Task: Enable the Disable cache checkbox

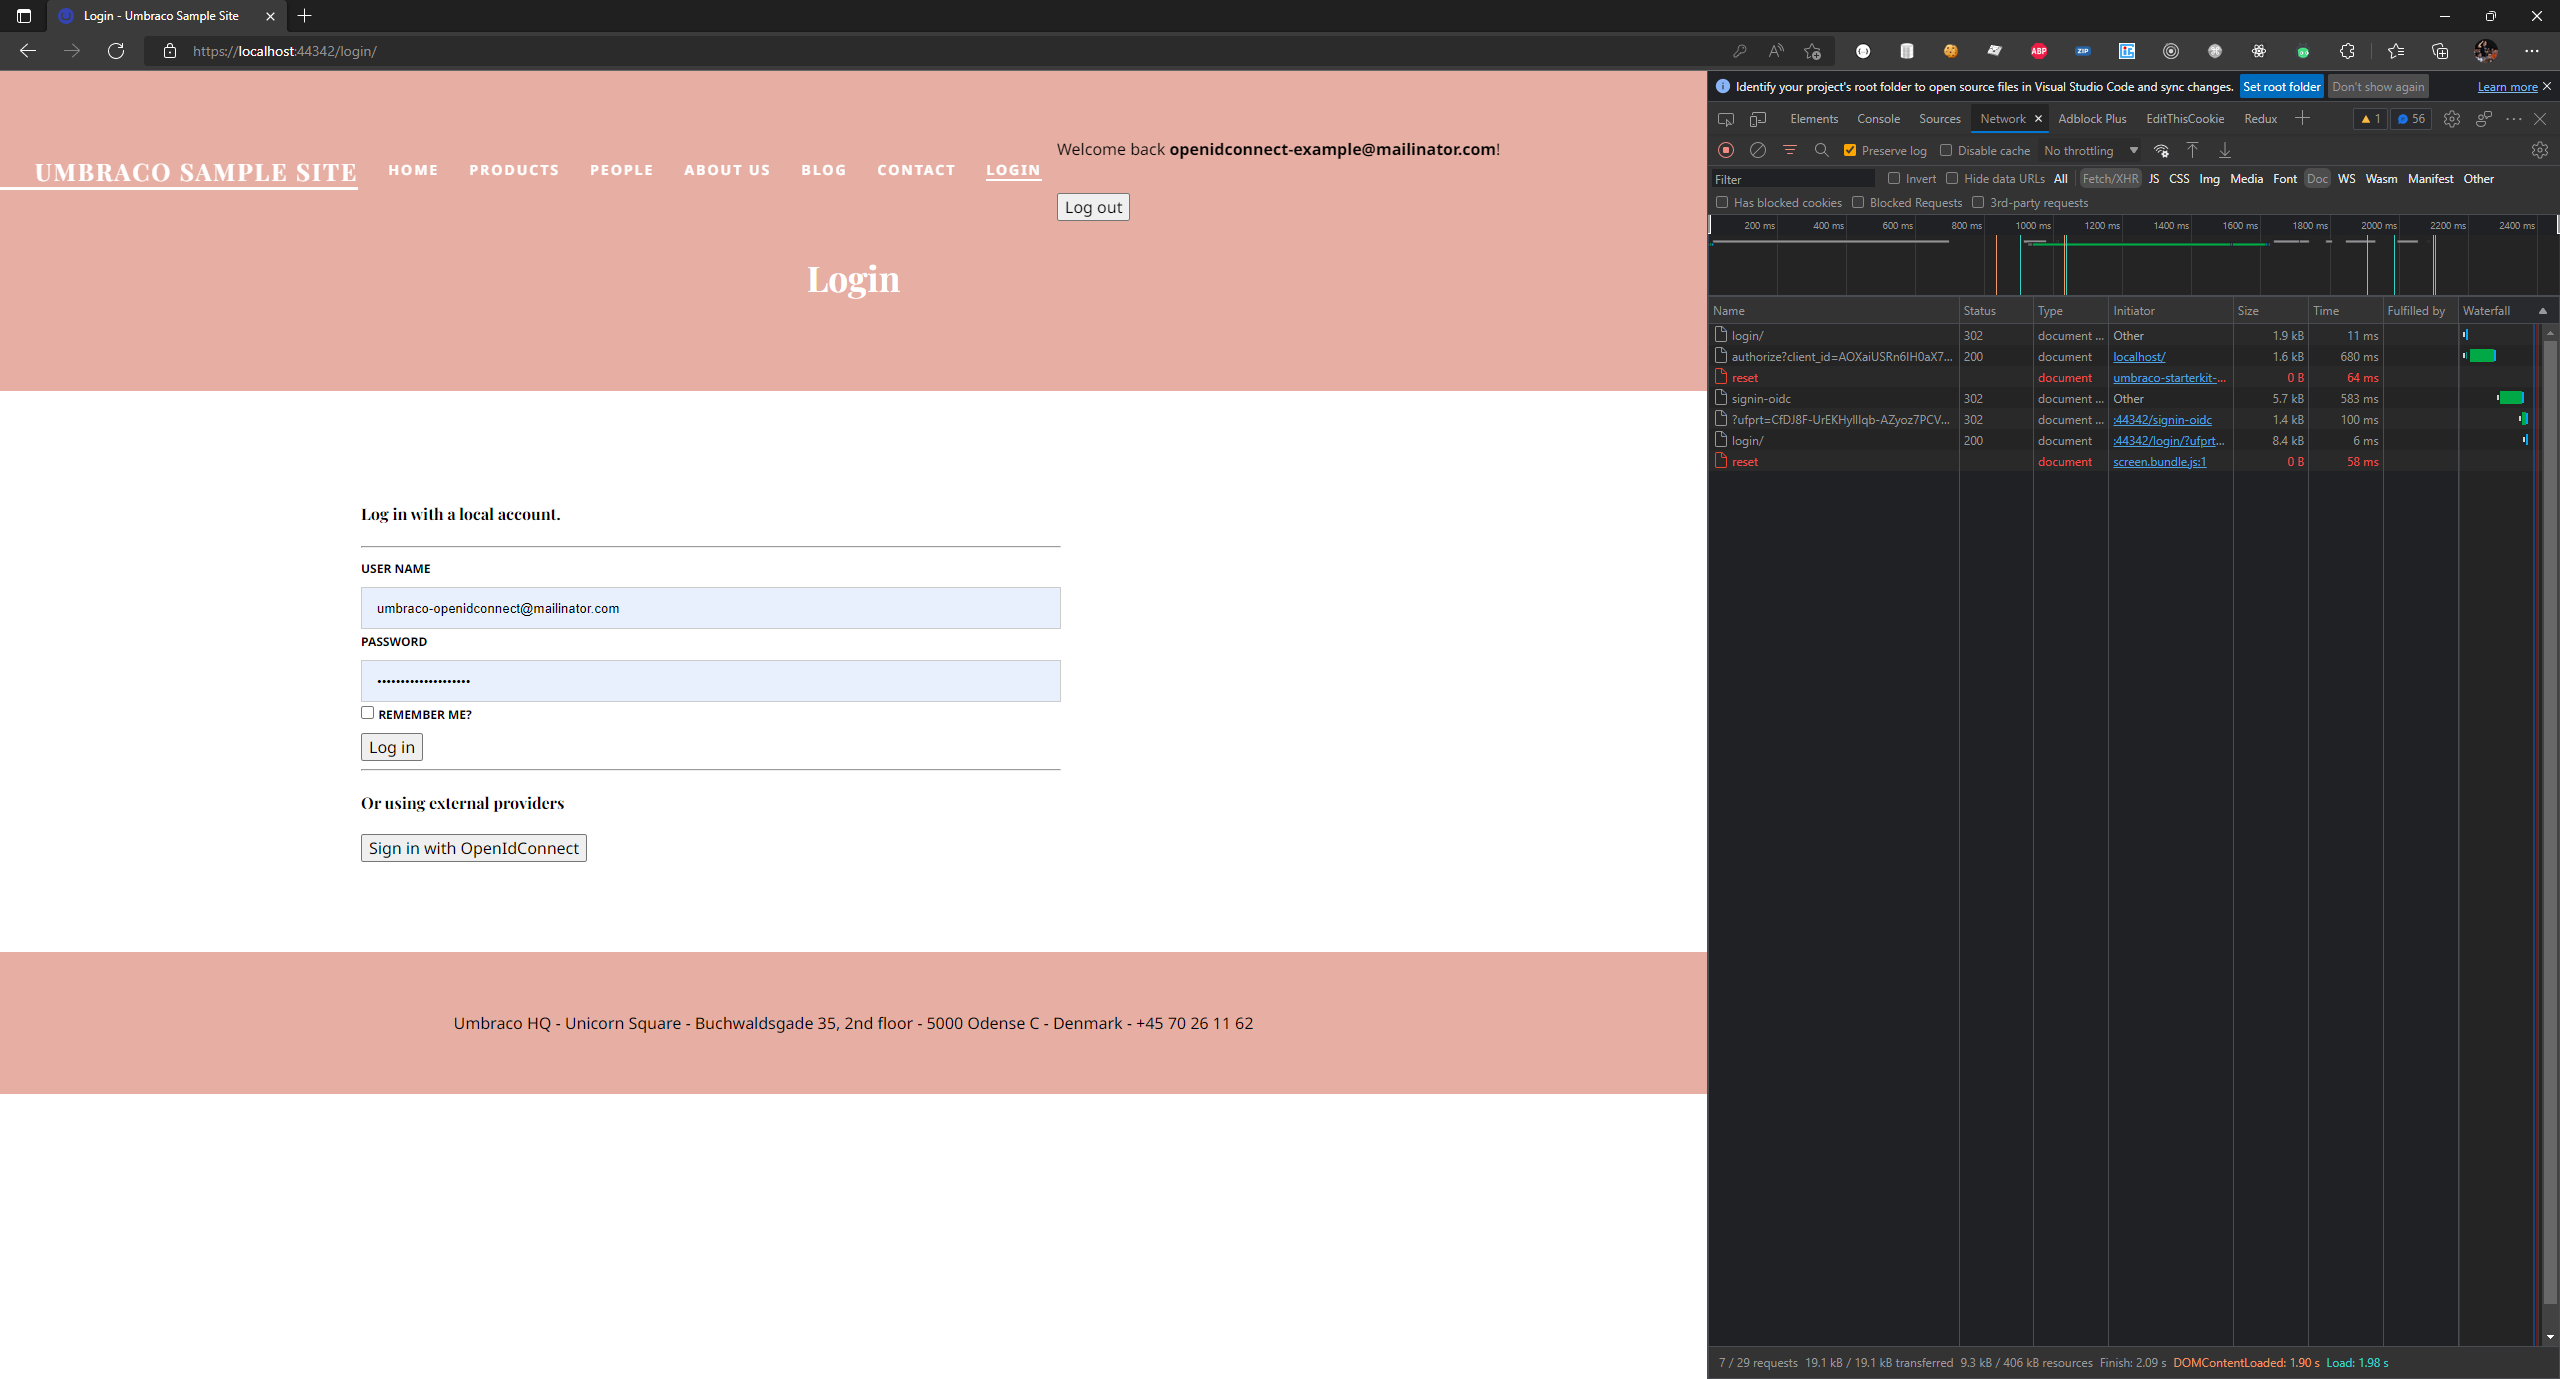Action: pyautogui.click(x=1948, y=150)
